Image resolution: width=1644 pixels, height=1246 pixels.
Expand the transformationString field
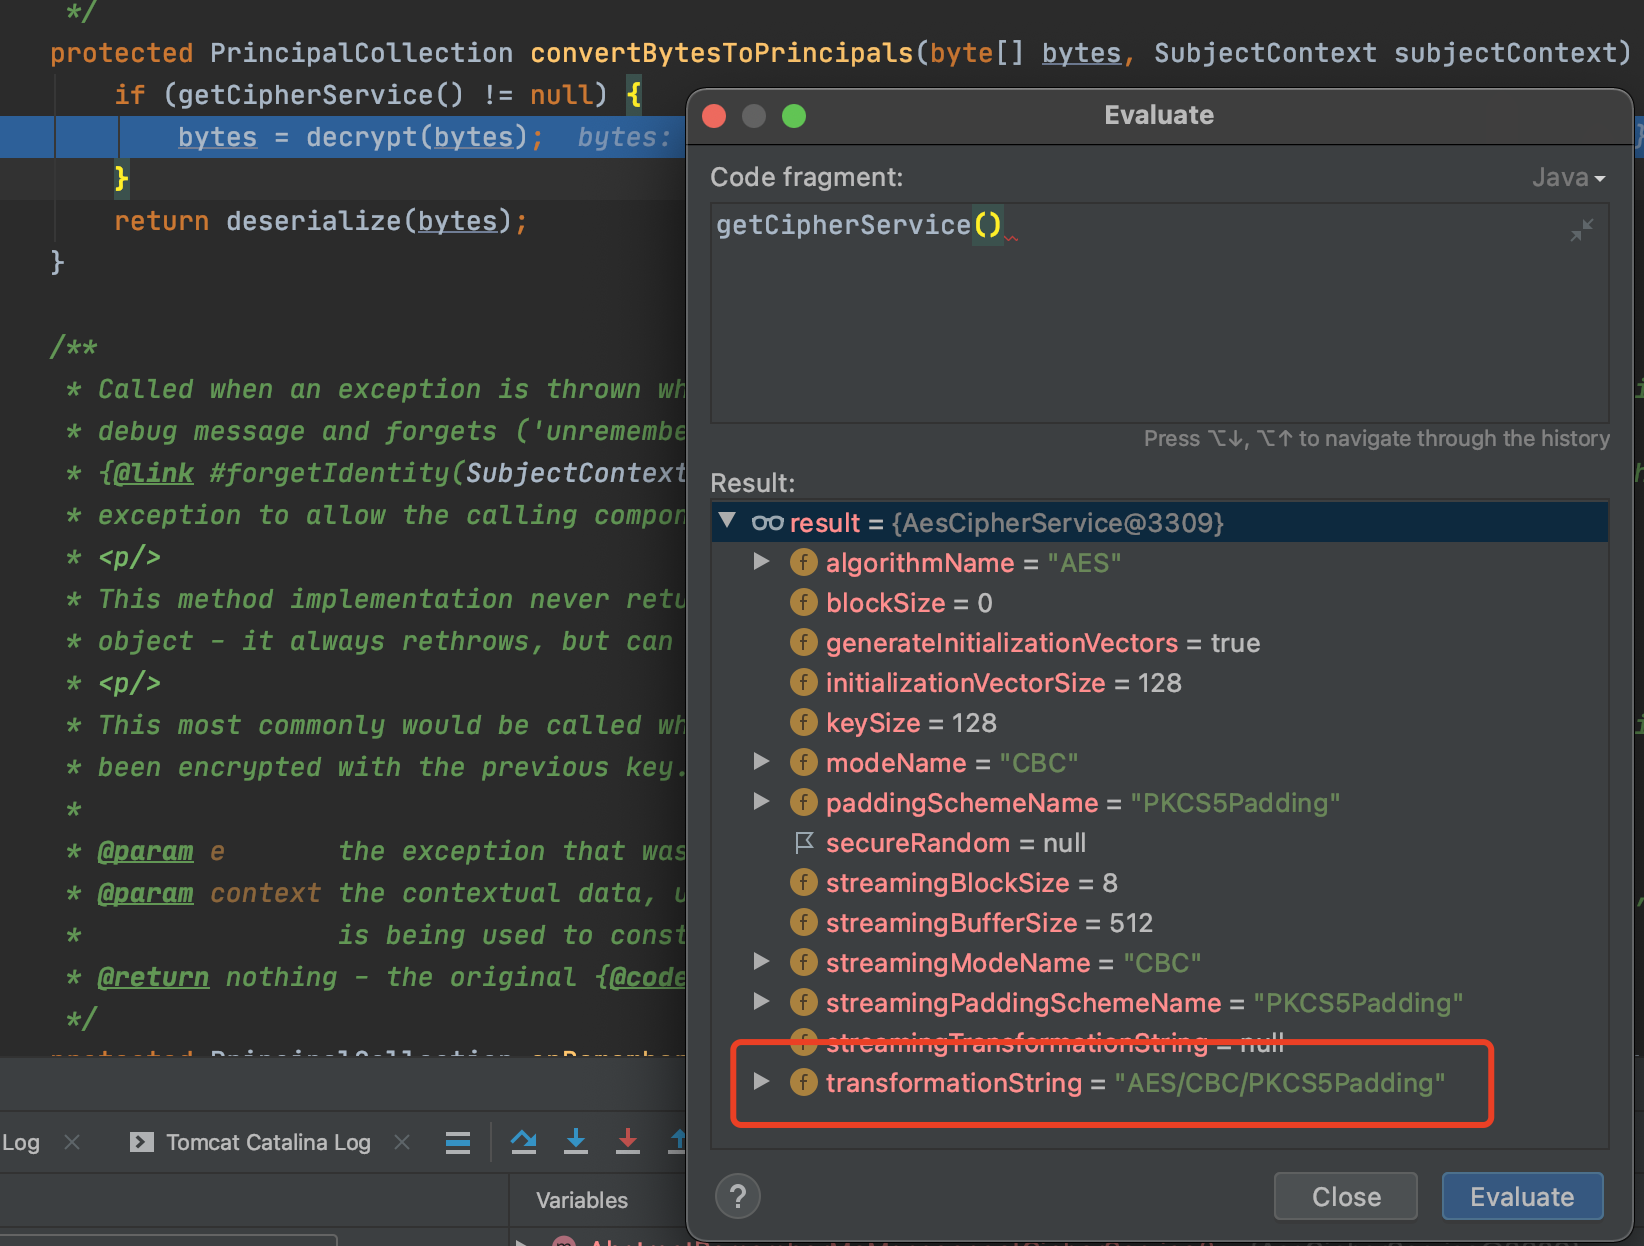[762, 1082]
